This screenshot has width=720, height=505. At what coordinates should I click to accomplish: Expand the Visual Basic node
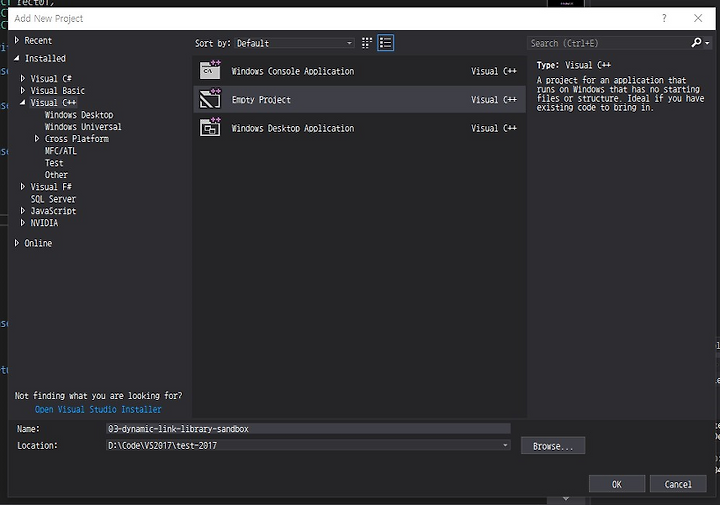coord(23,90)
